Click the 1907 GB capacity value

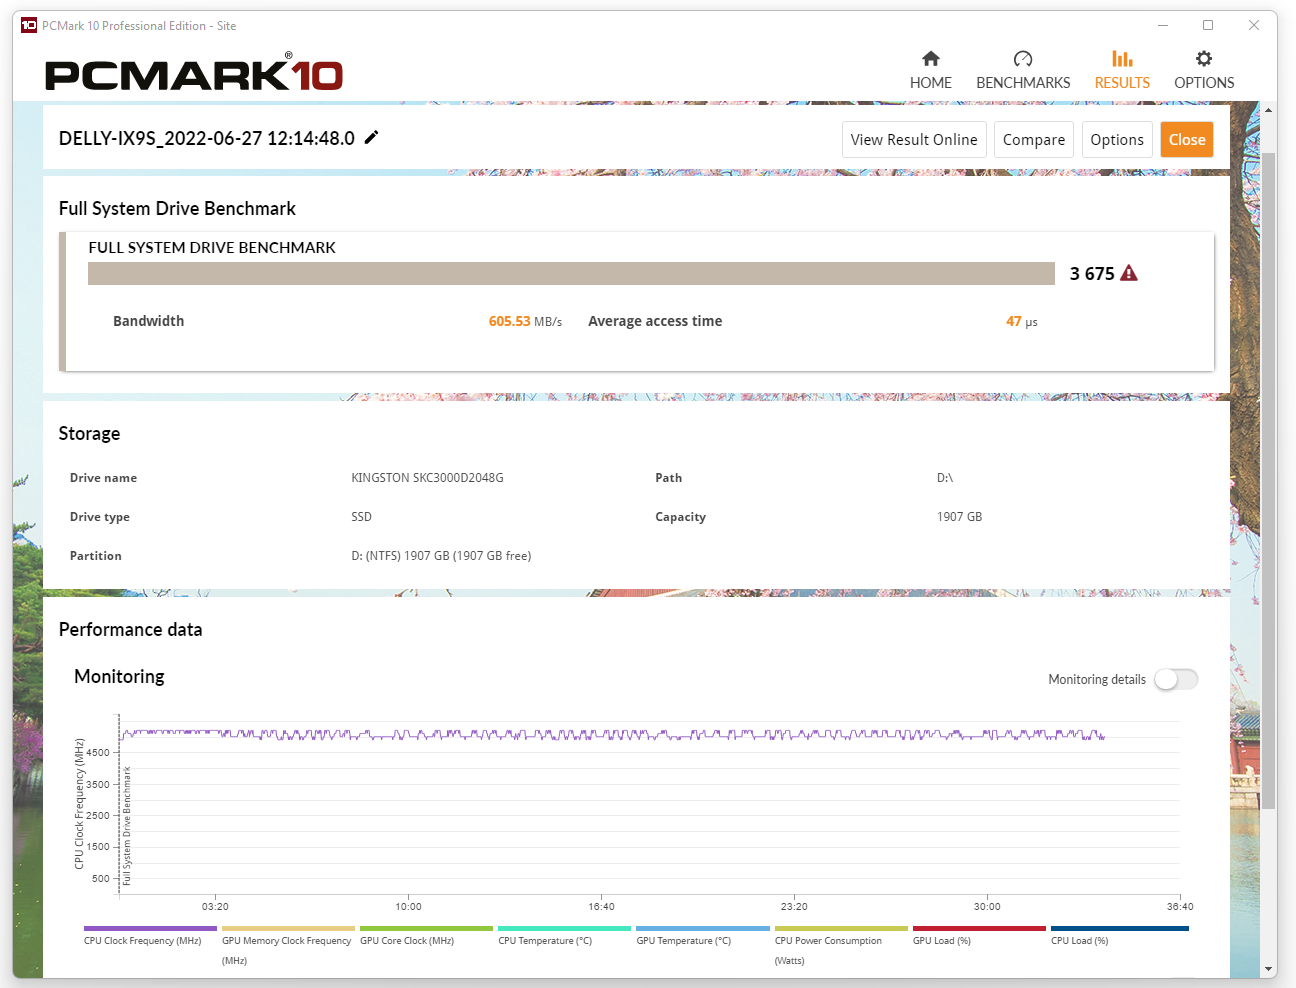[x=959, y=517]
